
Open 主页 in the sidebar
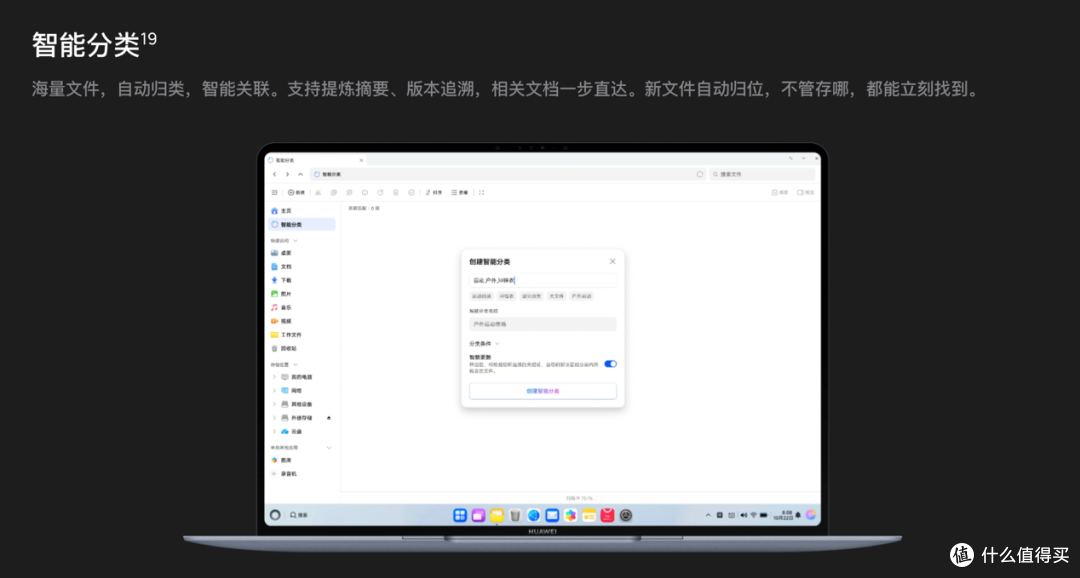click(302, 211)
